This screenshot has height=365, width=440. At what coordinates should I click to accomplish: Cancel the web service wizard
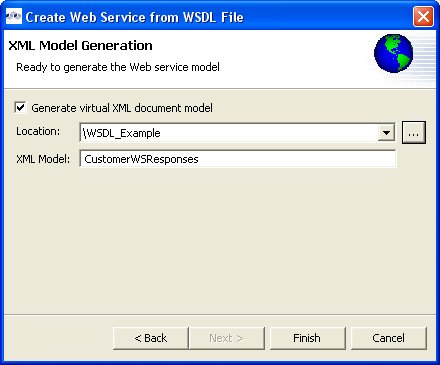388,338
